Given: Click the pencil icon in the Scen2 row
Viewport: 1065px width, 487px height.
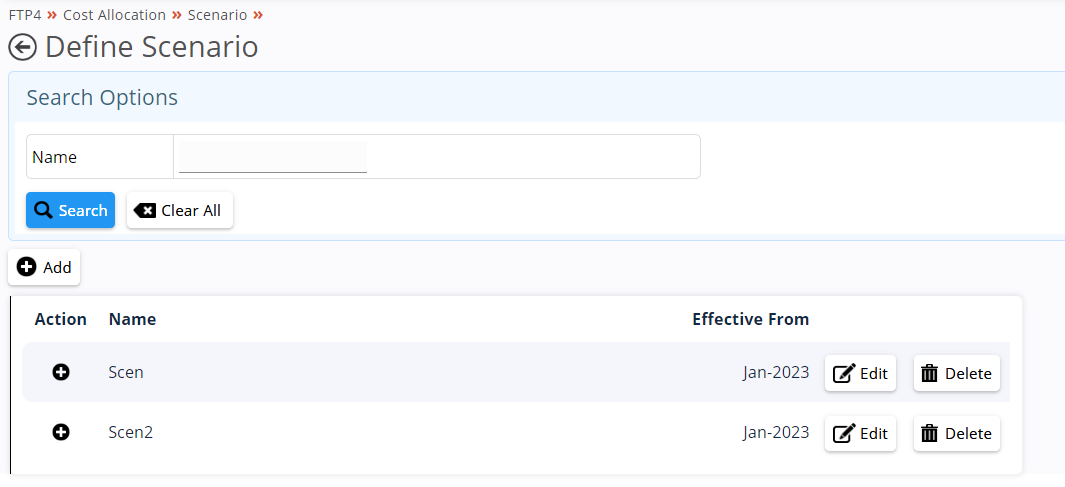Looking at the screenshot, I should [x=844, y=433].
